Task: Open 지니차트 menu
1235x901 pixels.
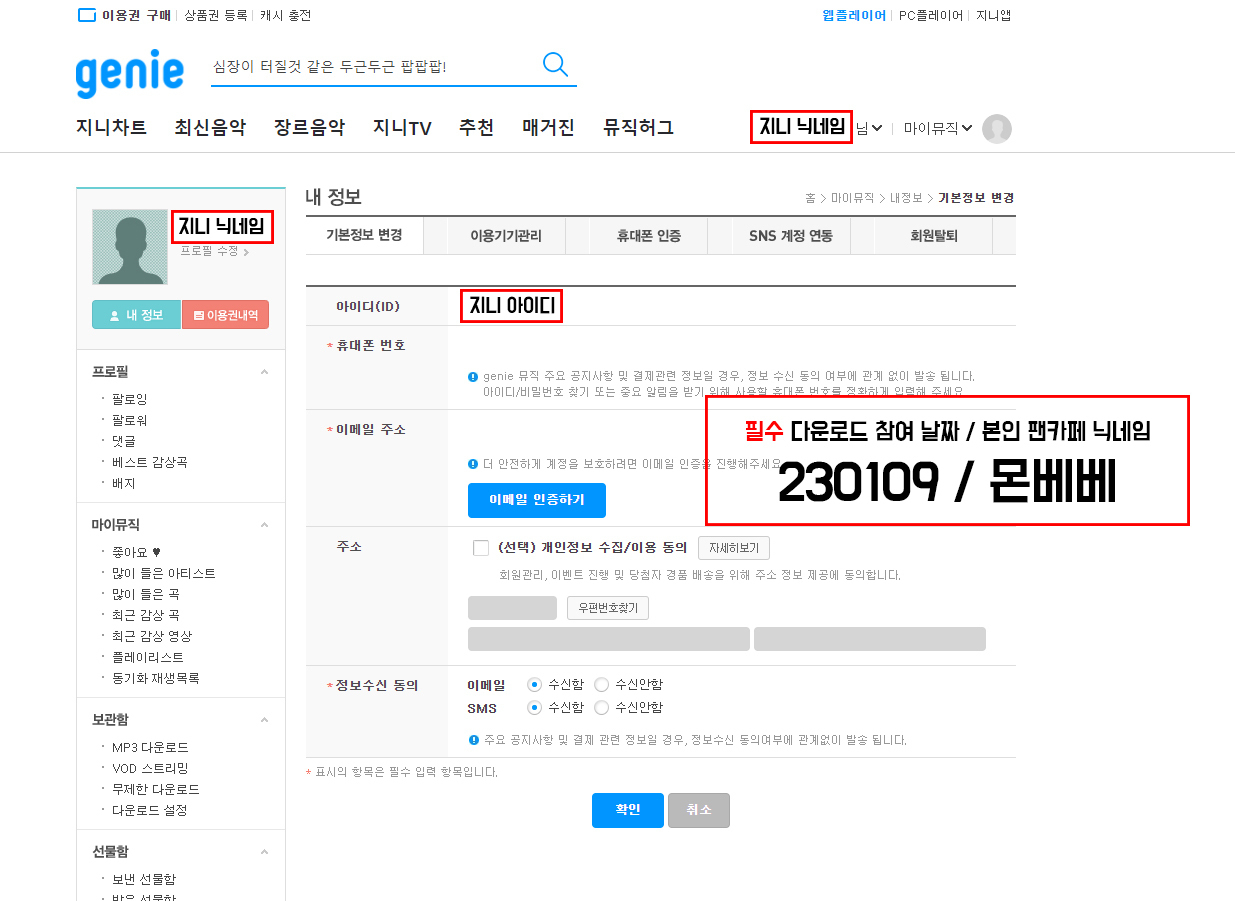Action: click(x=111, y=128)
